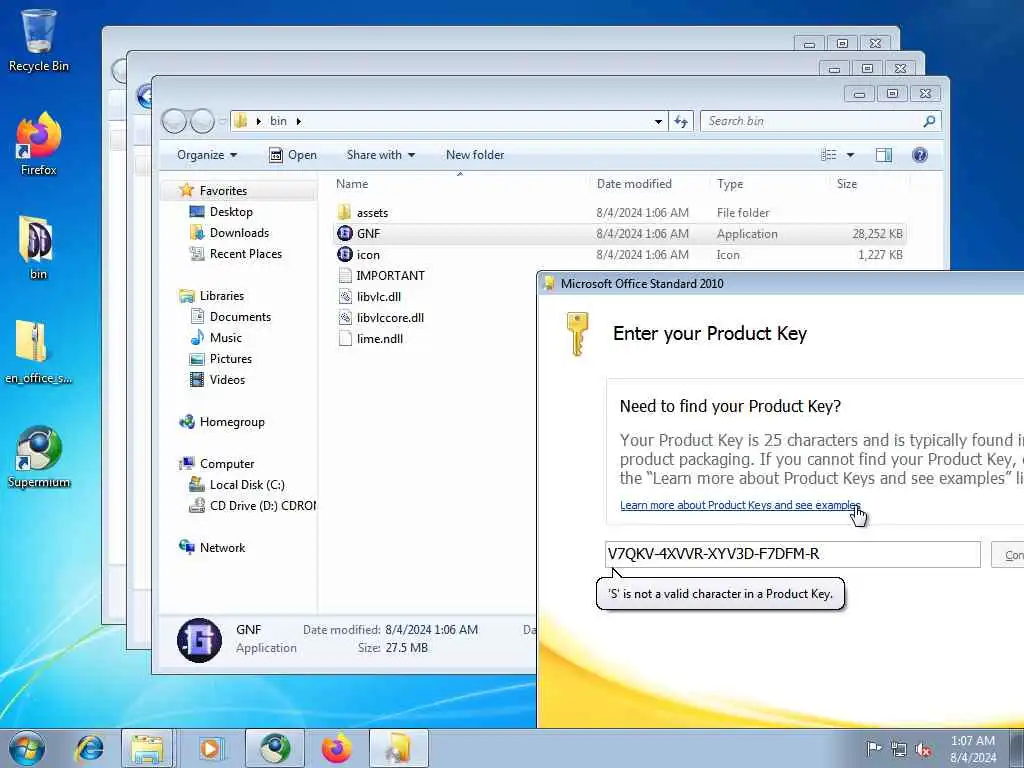Click Open in the Explorer toolbar
1024x768 pixels.
coord(293,155)
